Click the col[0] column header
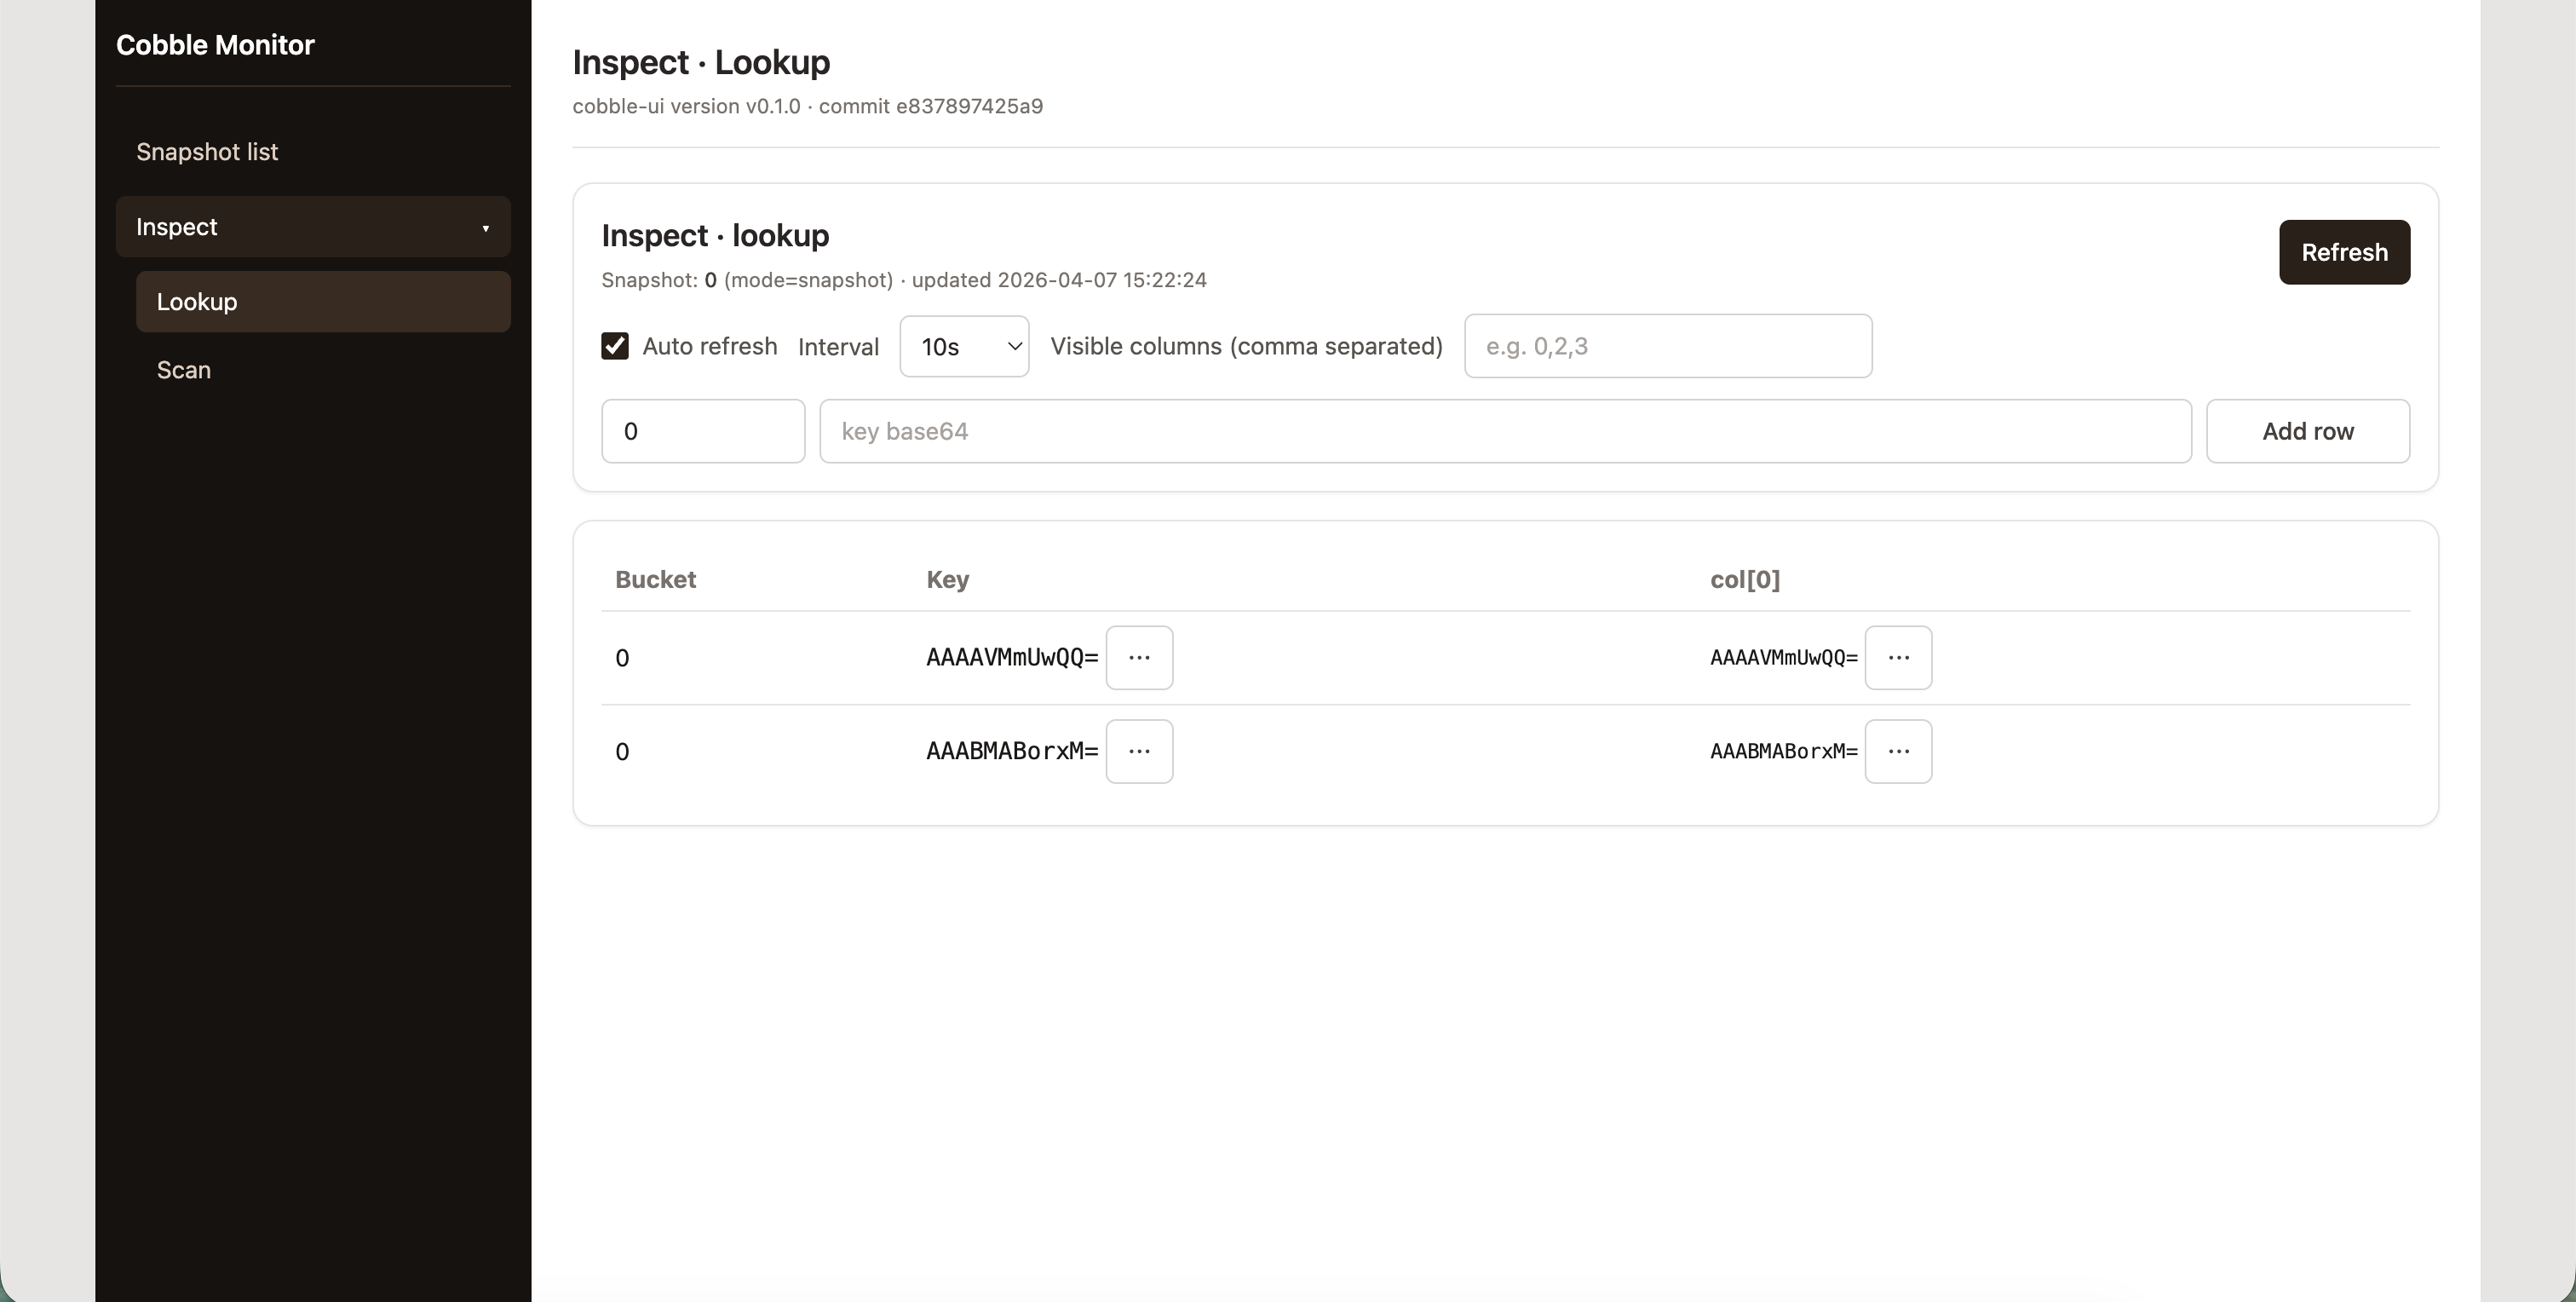Viewport: 2576px width, 1302px height. pyautogui.click(x=1744, y=580)
